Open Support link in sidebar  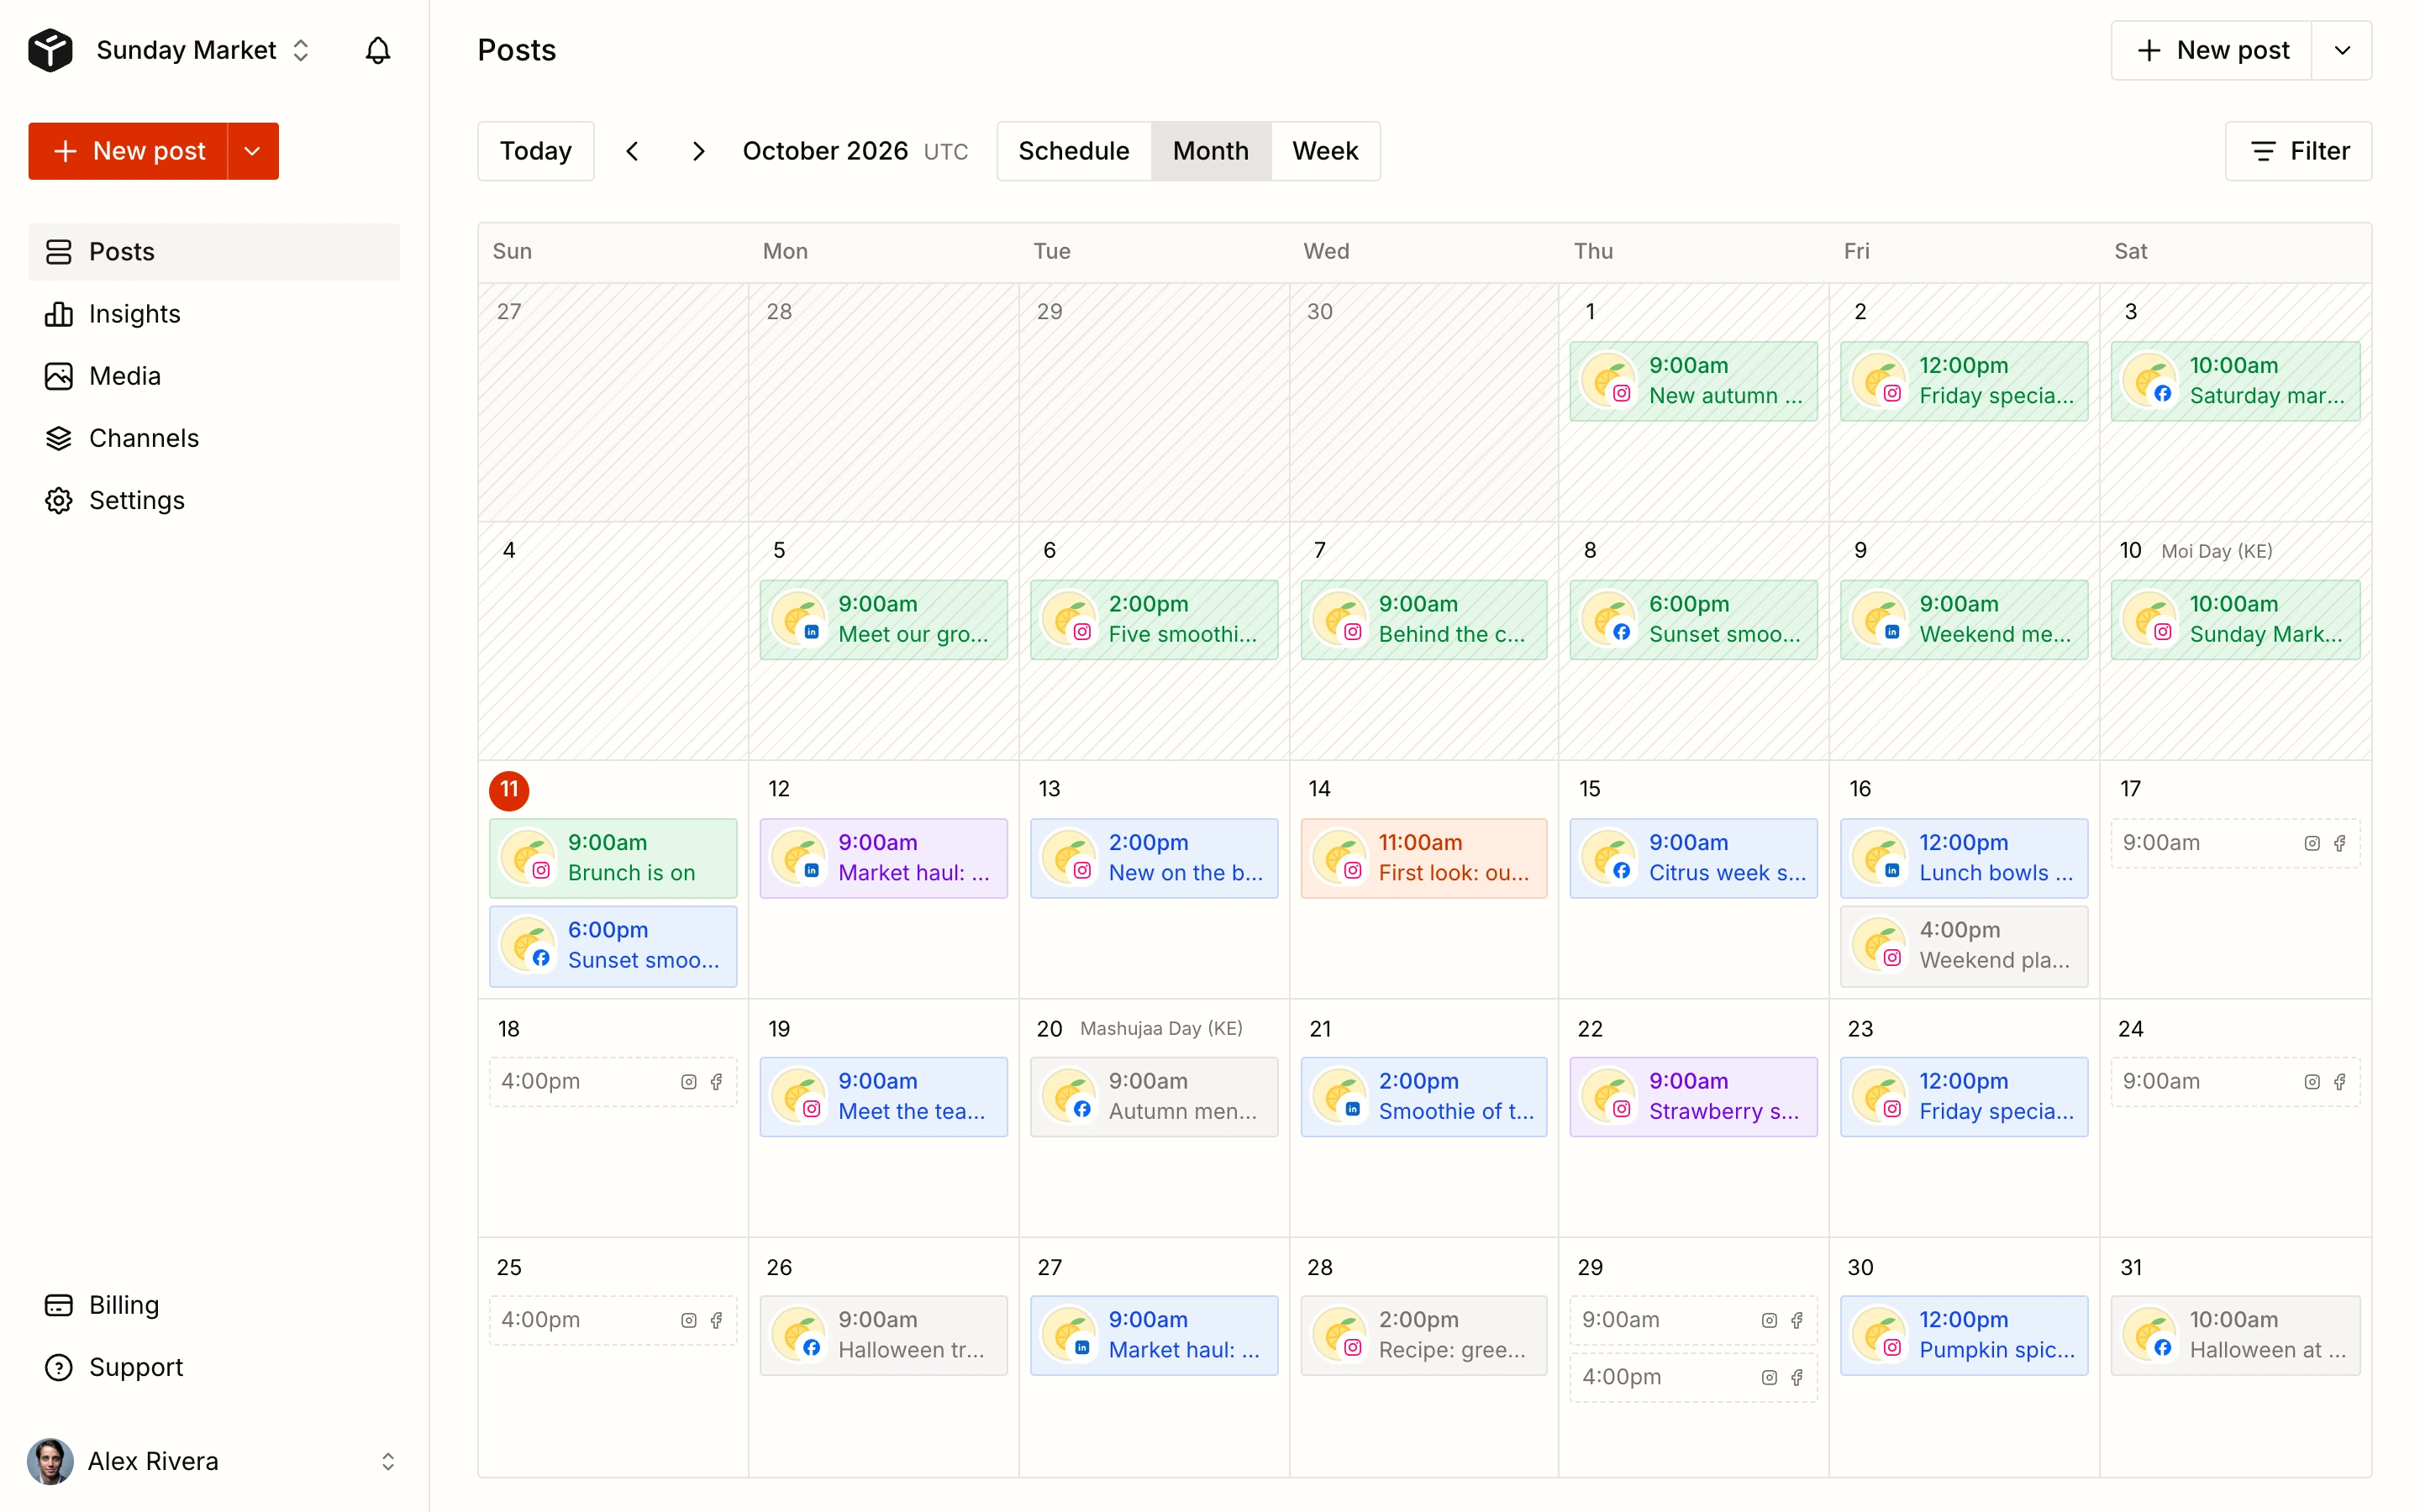(x=214, y=1367)
